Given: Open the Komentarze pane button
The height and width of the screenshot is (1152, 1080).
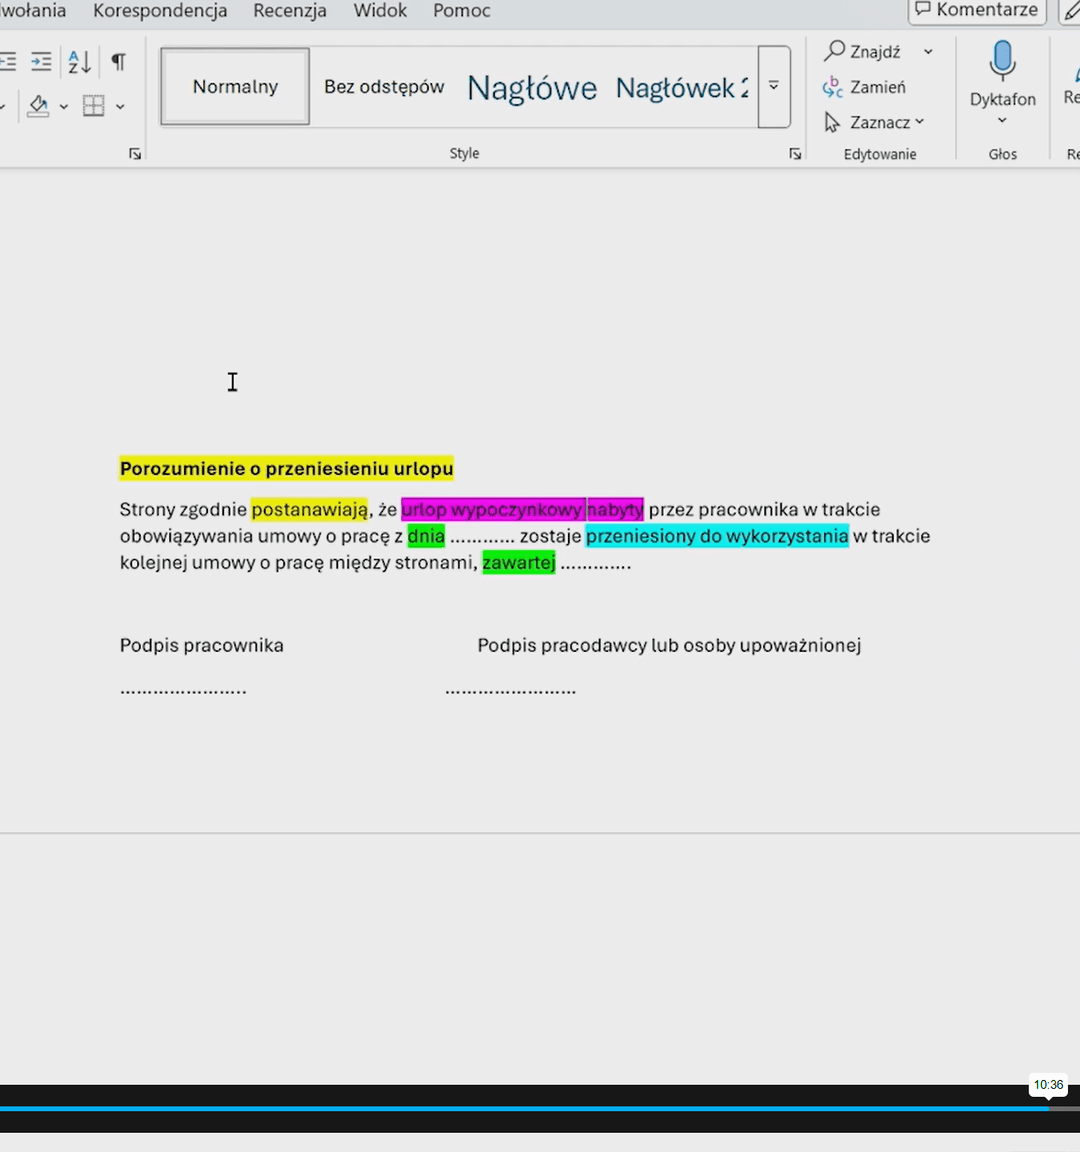Looking at the screenshot, I should point(976,10).
